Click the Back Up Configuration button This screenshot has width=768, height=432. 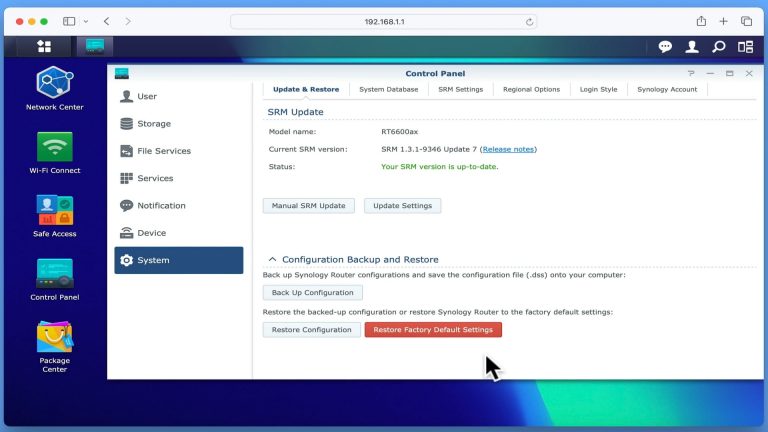point(312,292)
